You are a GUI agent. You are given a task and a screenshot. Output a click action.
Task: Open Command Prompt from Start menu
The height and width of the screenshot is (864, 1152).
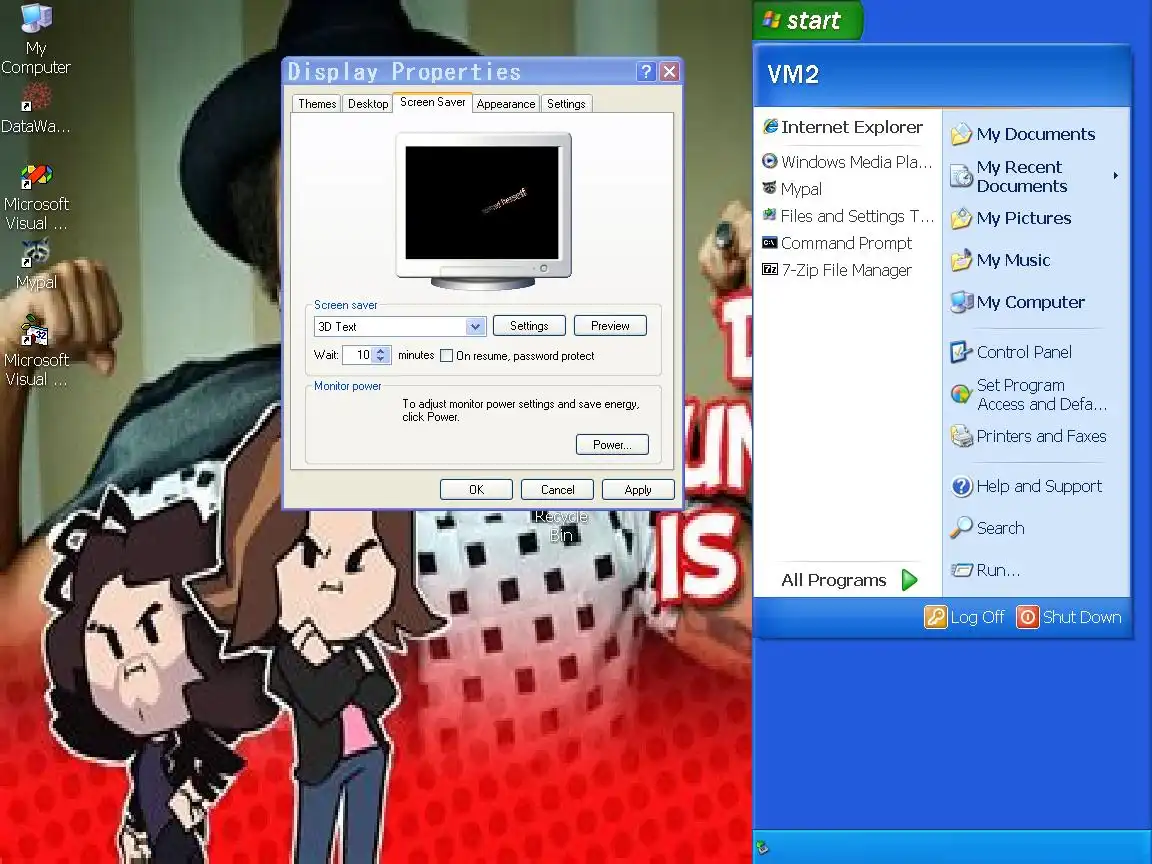(x=837, y=243)
